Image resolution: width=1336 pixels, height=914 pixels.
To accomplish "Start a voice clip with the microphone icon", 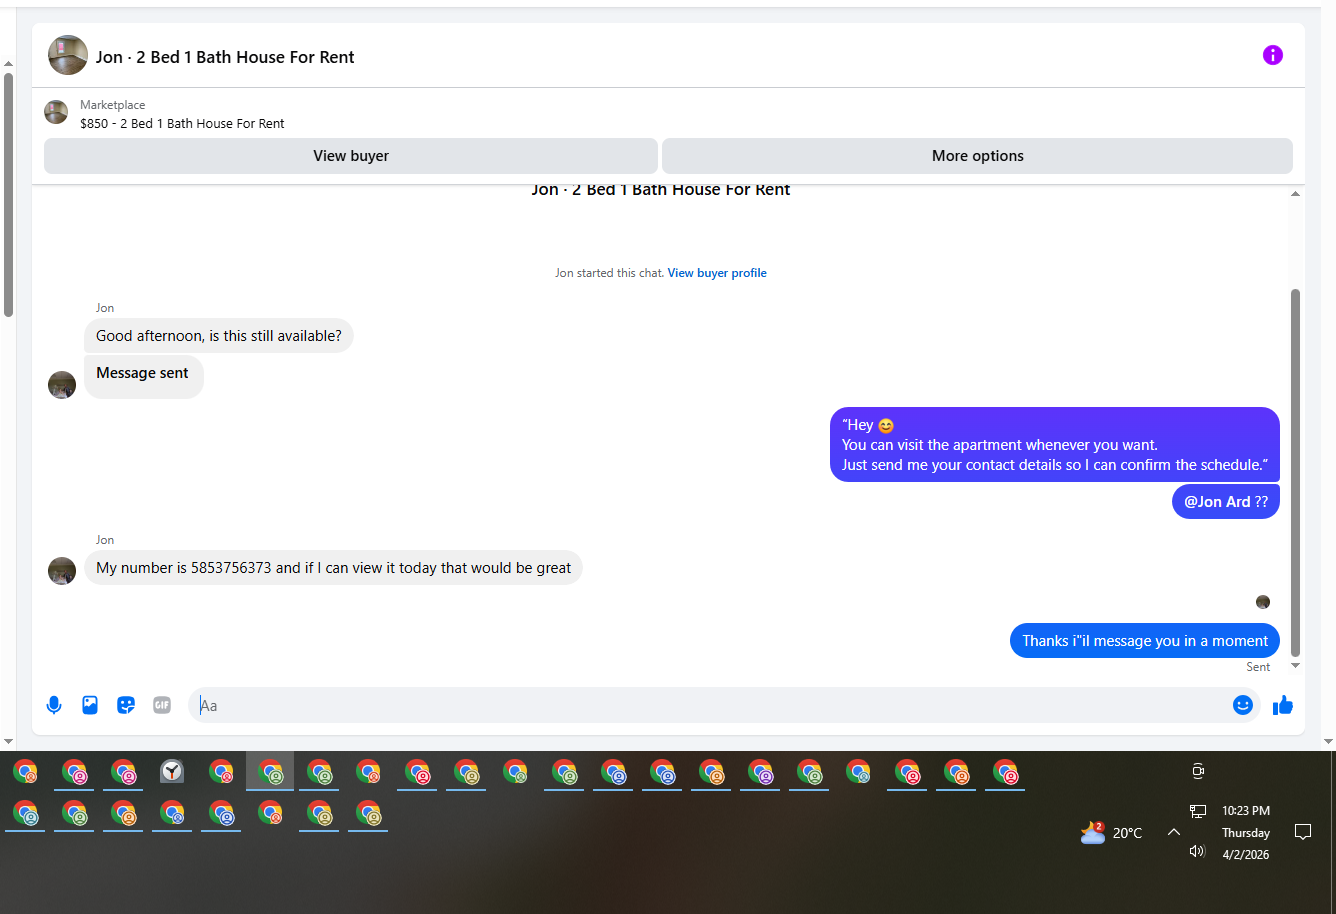I will click(x=54, y=705).
